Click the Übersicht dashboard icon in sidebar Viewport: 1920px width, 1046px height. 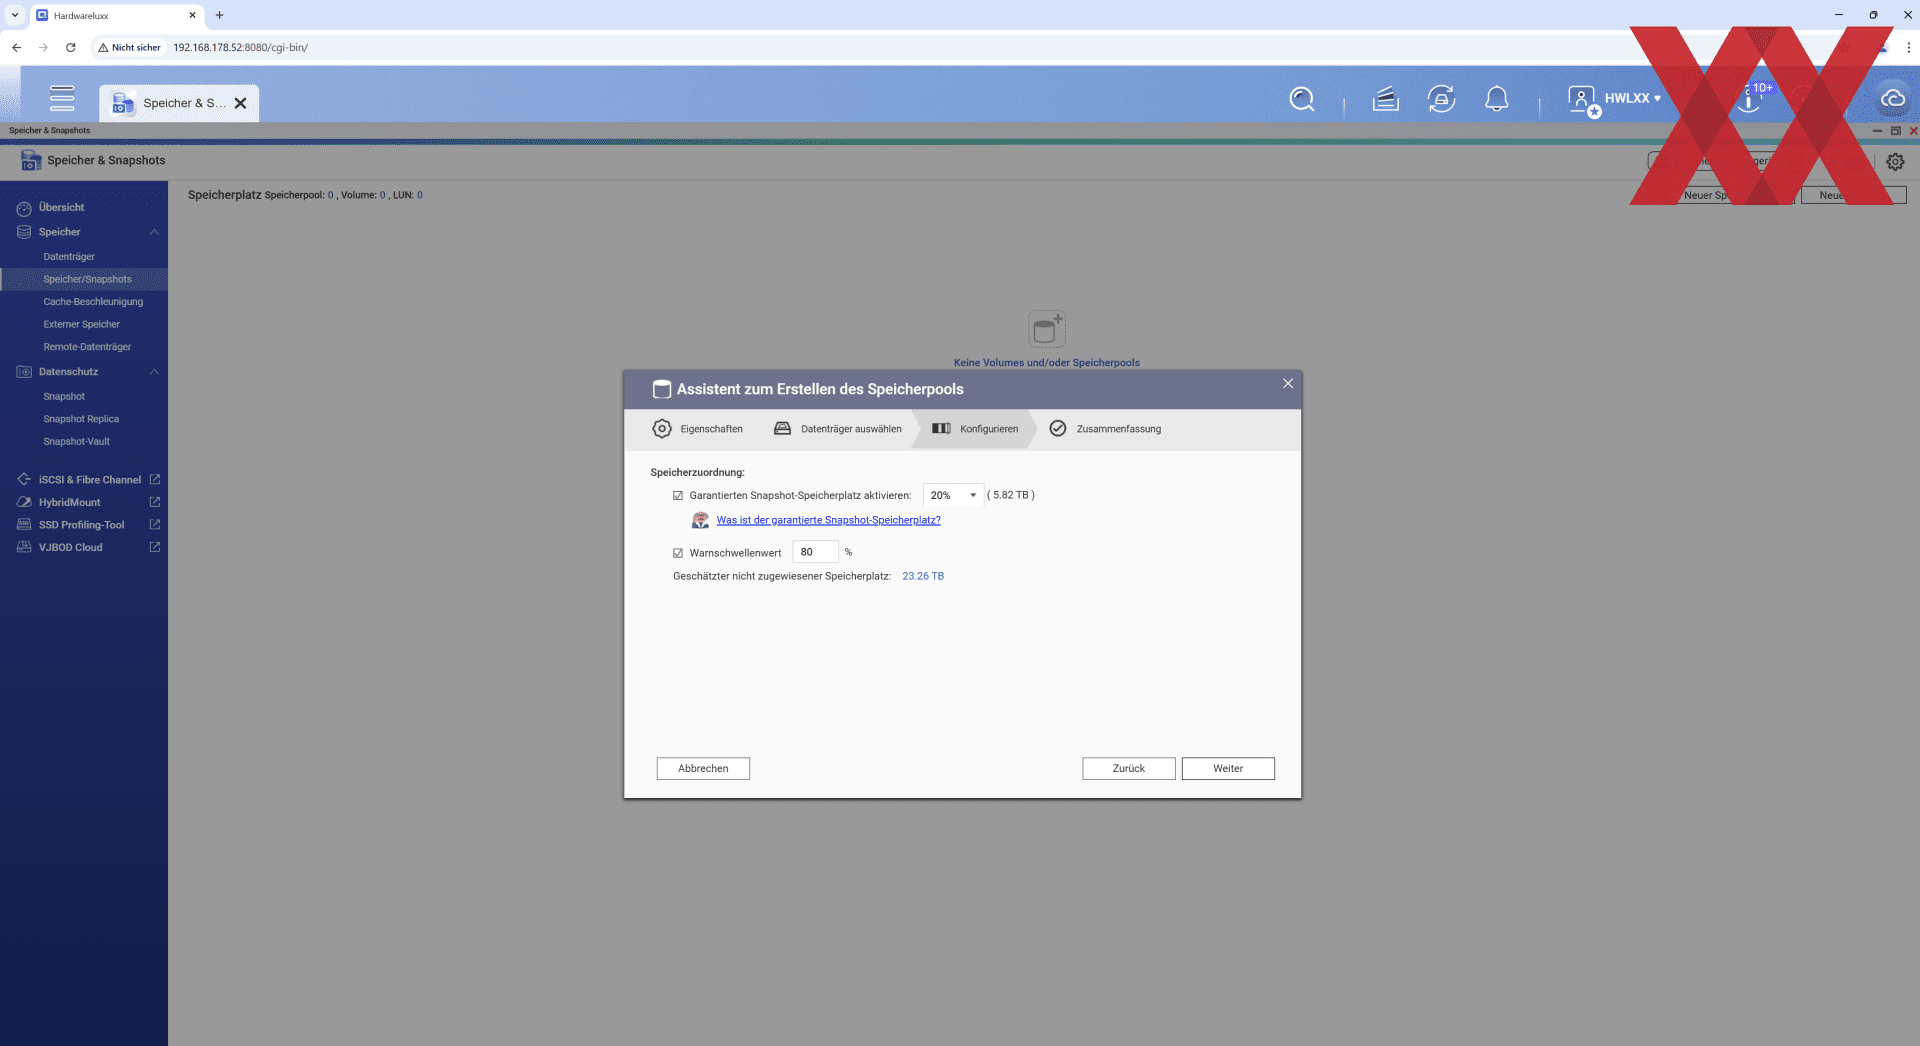(24, 208)
